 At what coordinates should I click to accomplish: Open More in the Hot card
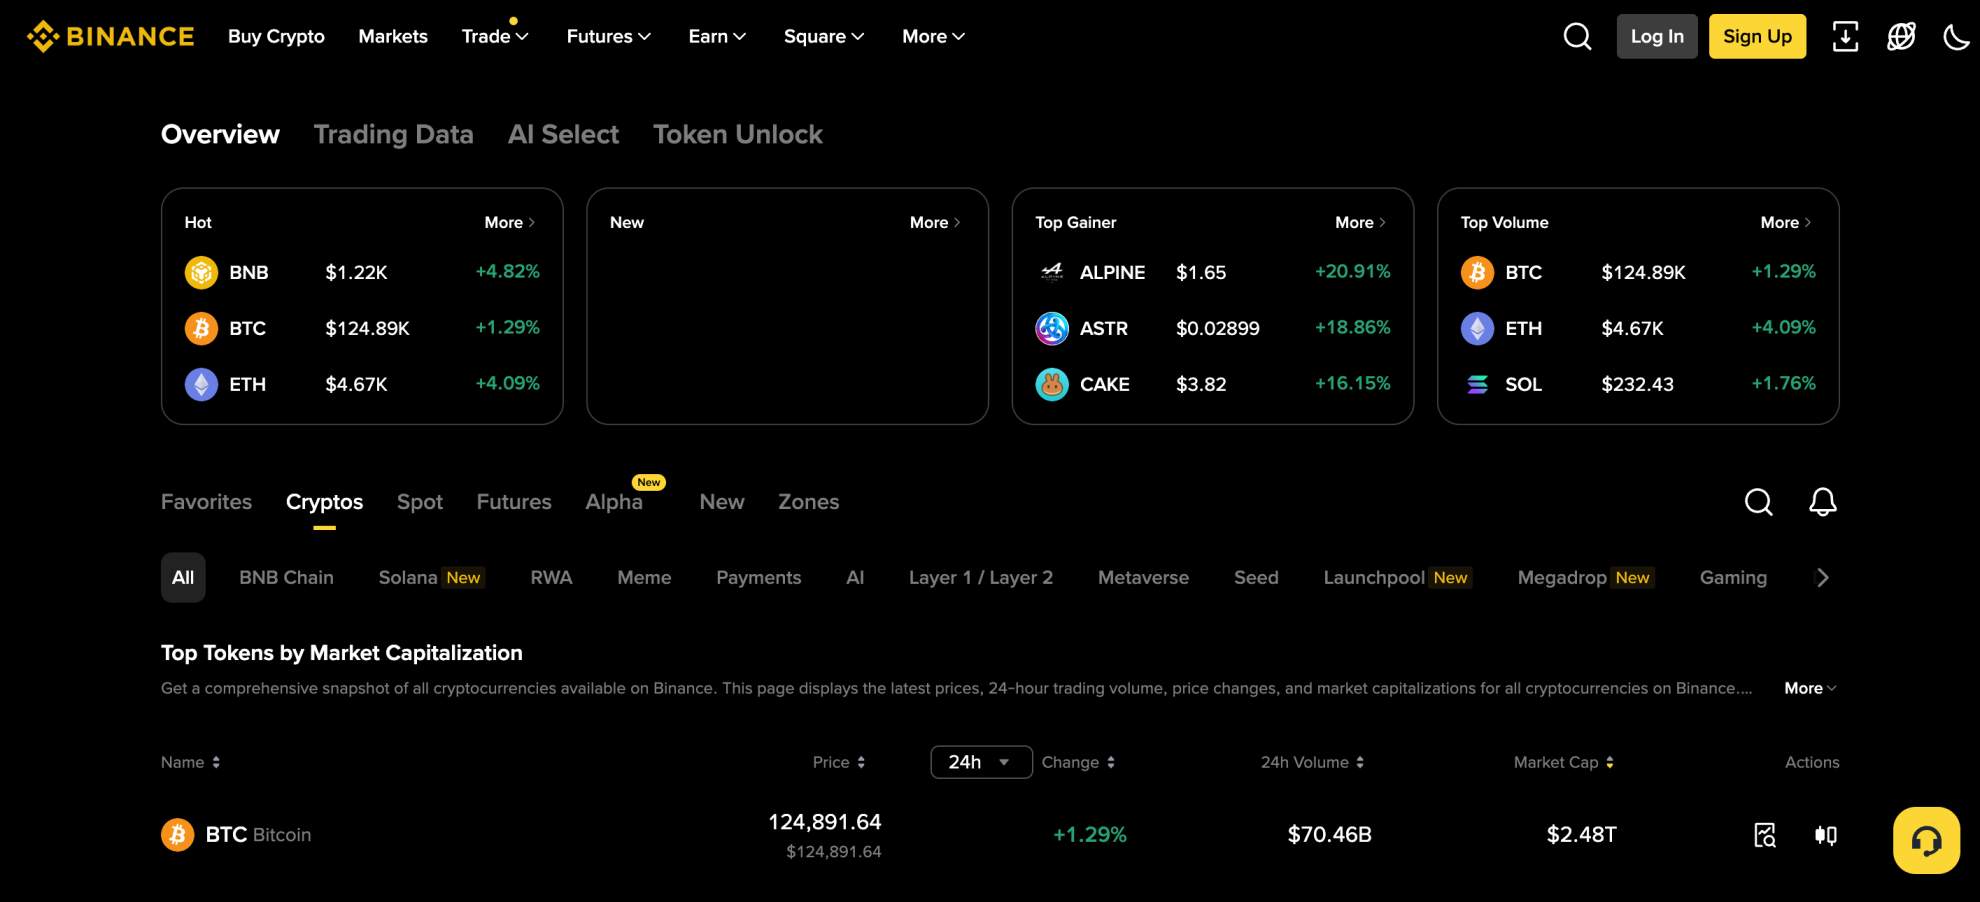click(510, 222)
